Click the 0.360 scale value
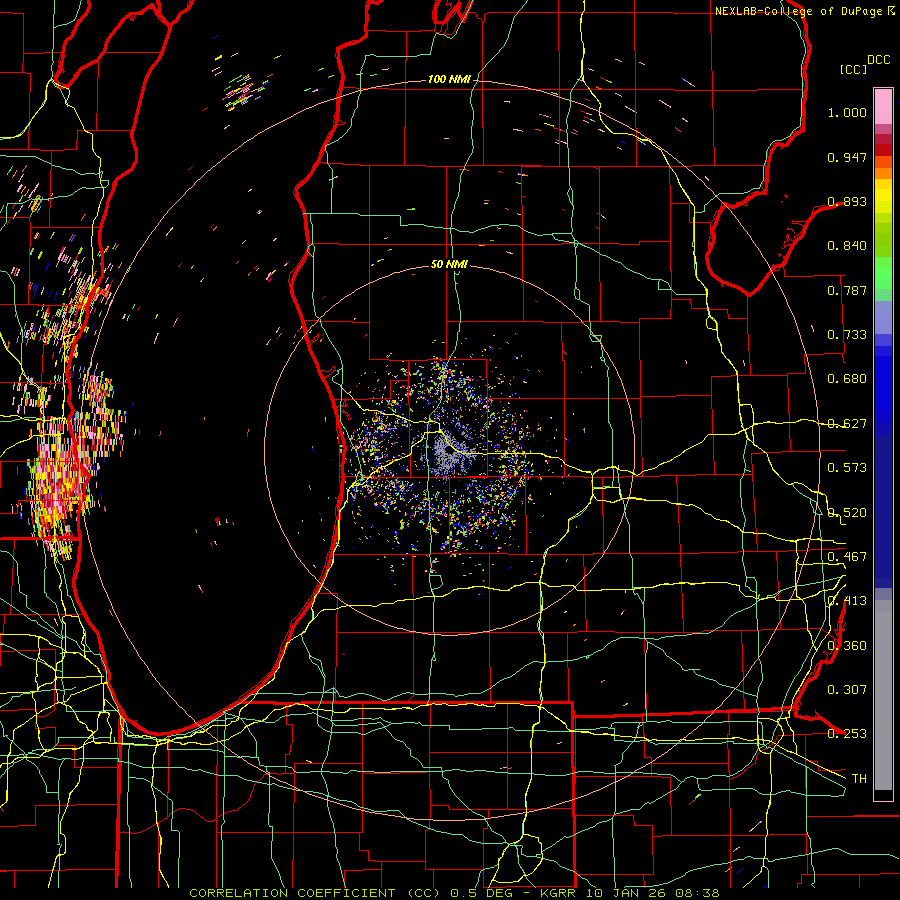The width and height of the screenshot is (900, 900). coord(847,646)
